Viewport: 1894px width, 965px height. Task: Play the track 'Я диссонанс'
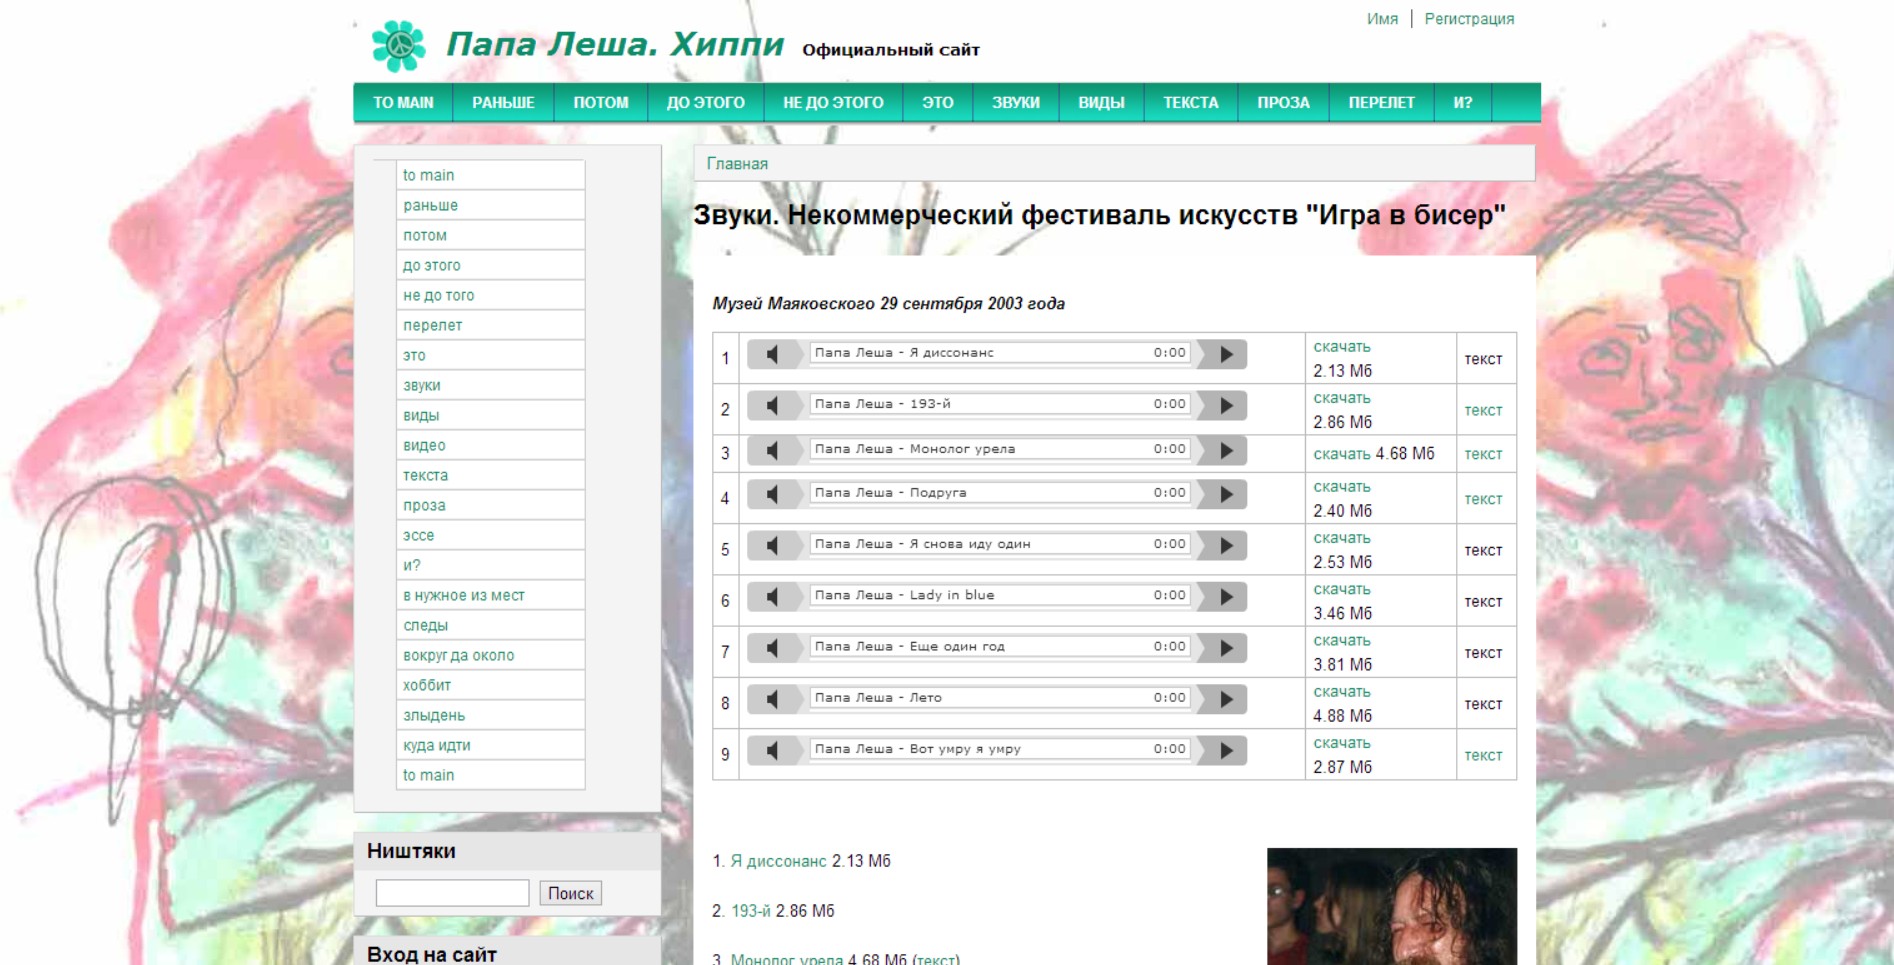coord(1225,354)
